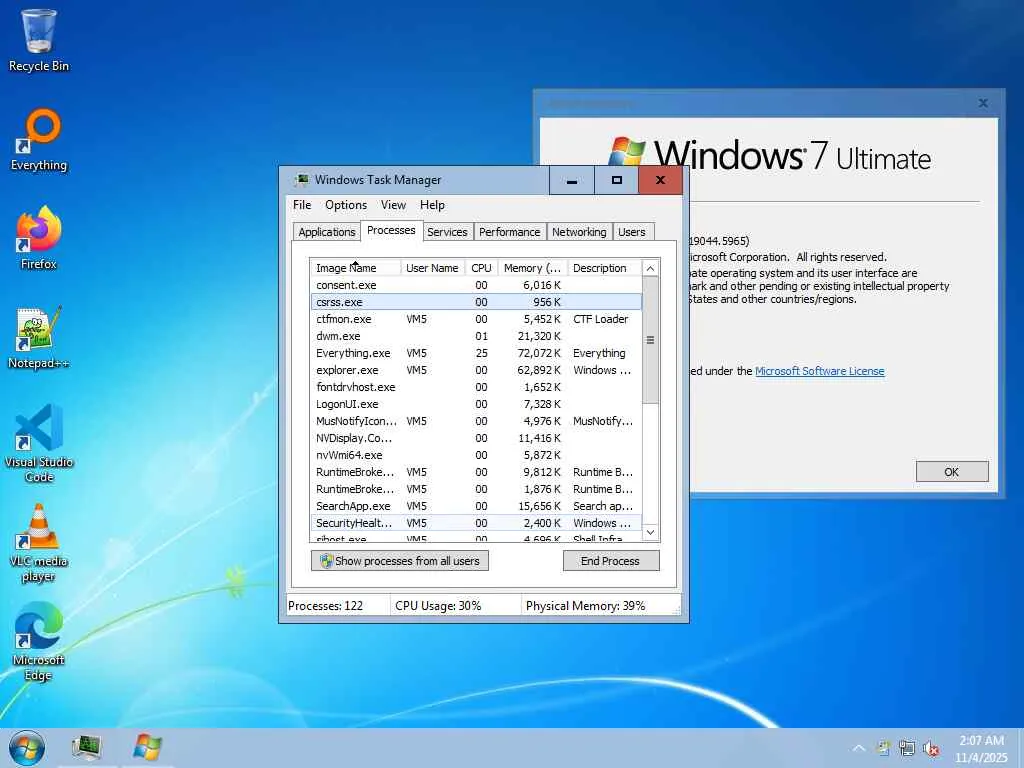Maximize the Task Manager window
Image resolution: width=1024 pixels, height=768 pixels.
[x=616, y=180]
